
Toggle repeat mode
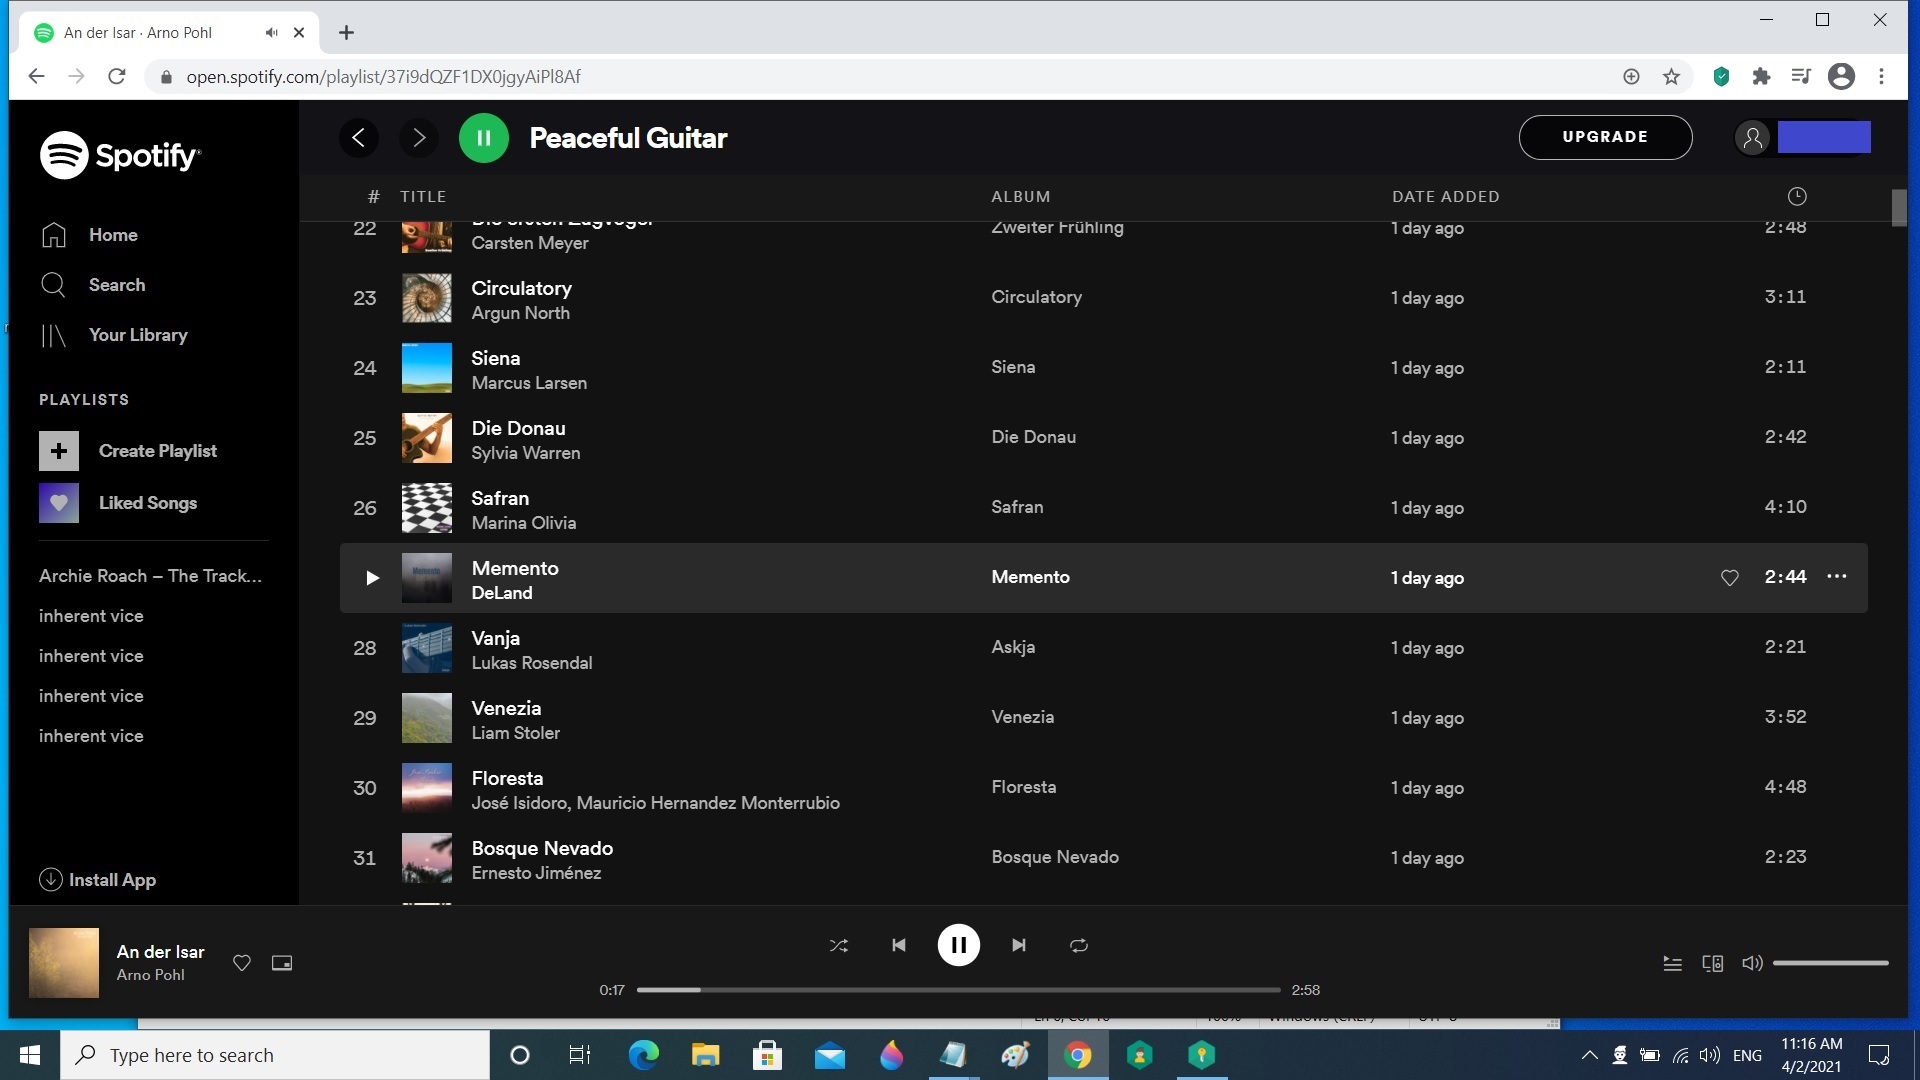1078,945
